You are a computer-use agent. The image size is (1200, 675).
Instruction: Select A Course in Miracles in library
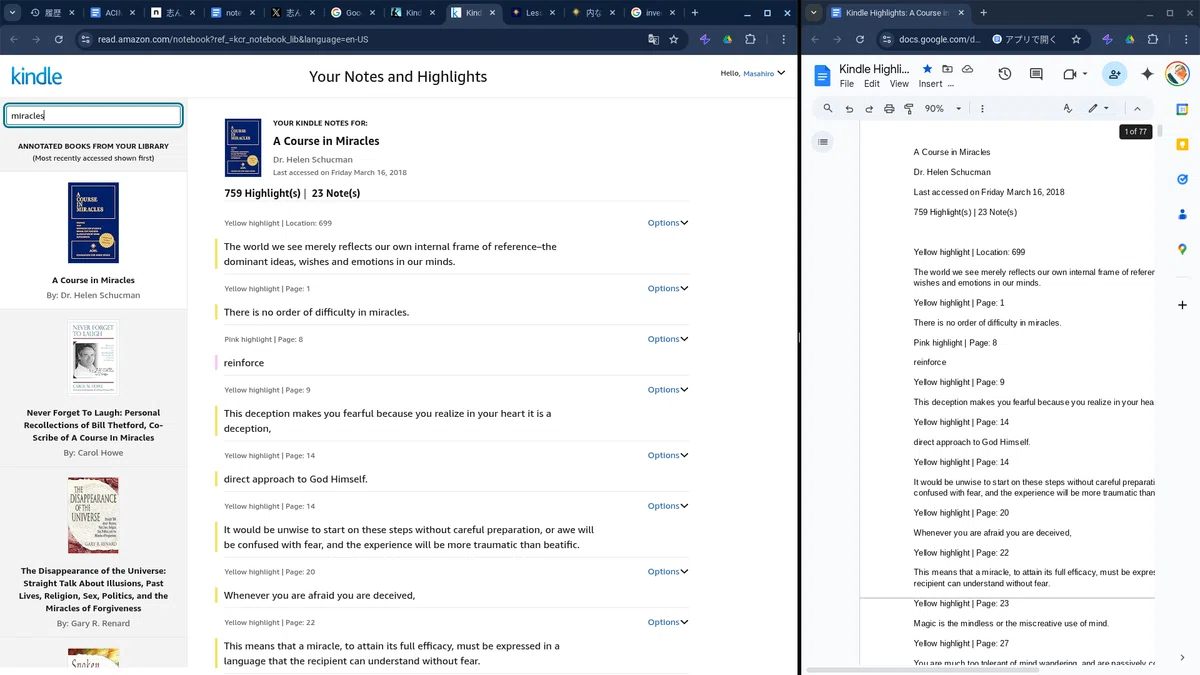[x=93, y=240]
